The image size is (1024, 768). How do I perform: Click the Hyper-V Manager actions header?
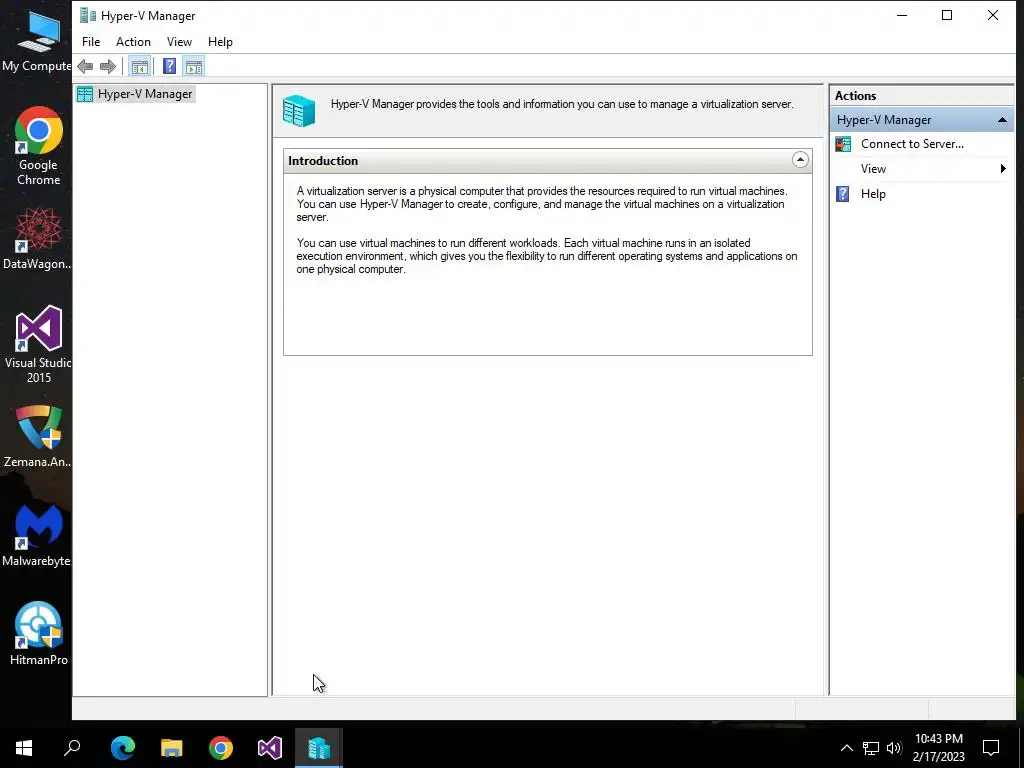click(x=921, y=120)
